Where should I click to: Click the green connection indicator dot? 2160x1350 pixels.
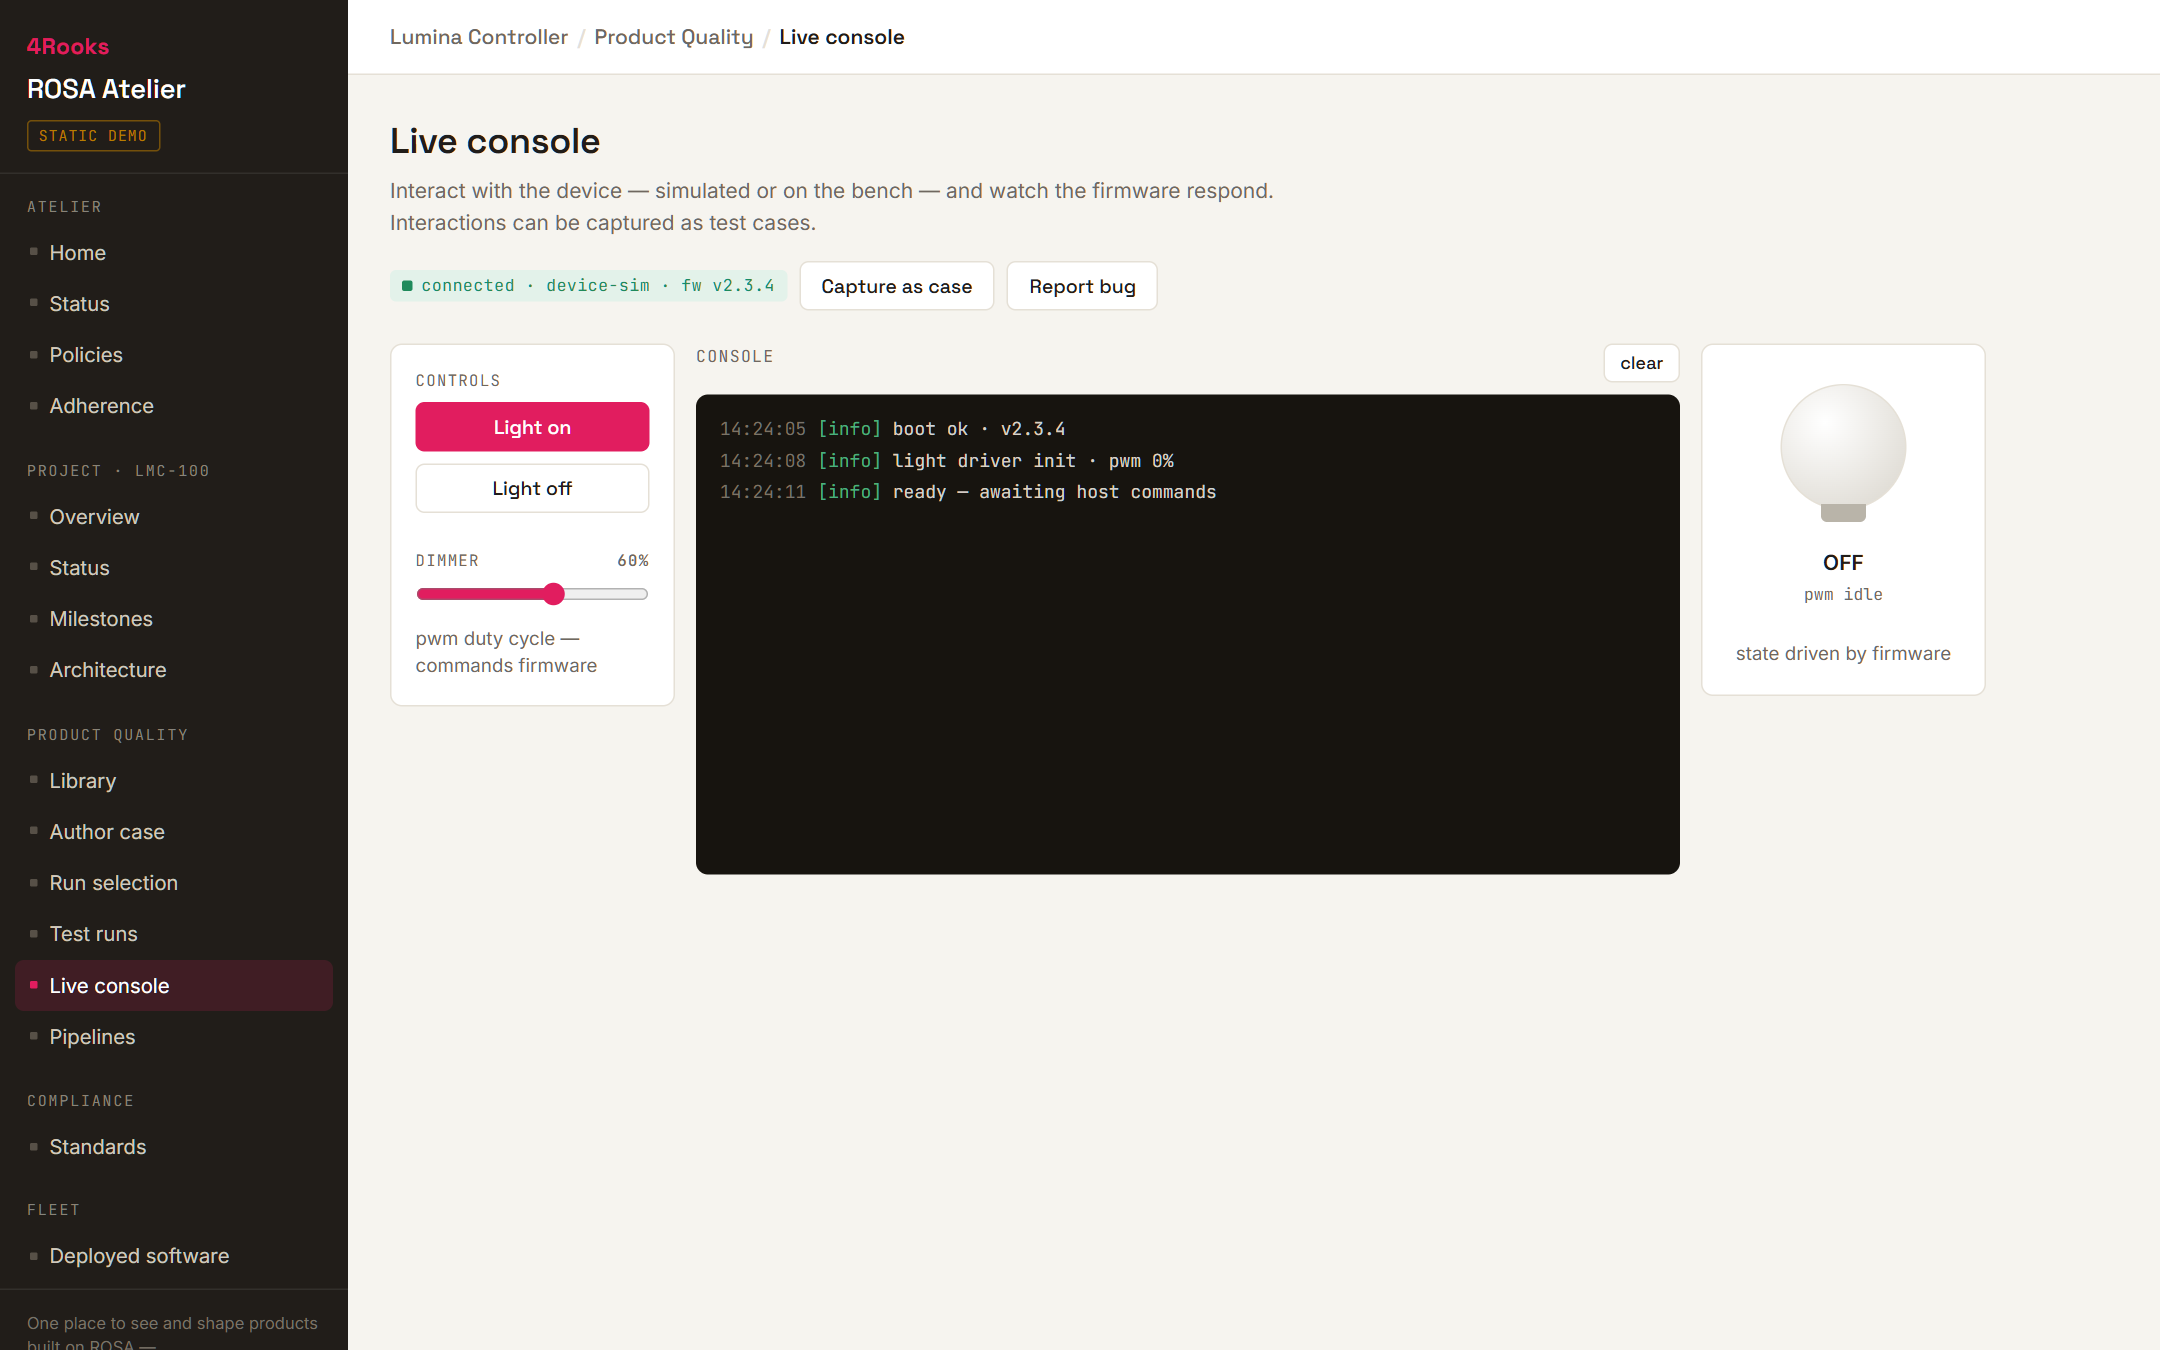(x=407, y=286)
